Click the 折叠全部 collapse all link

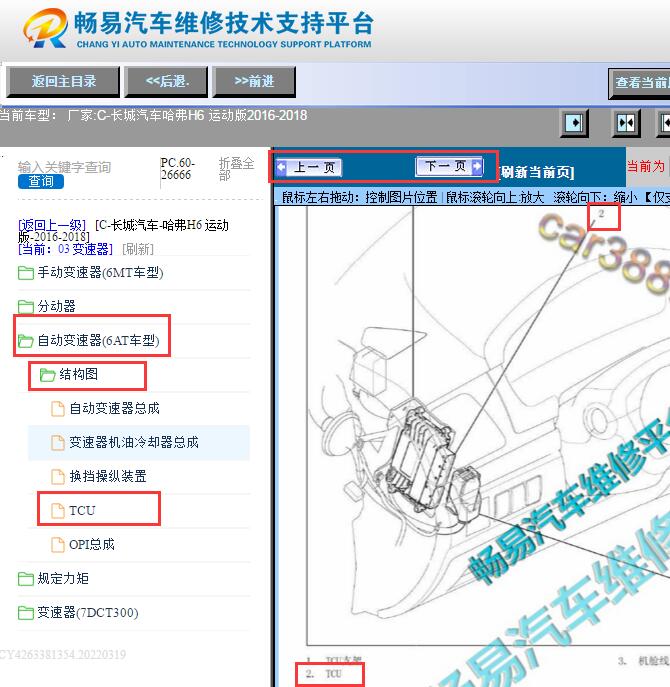[236, 169]
